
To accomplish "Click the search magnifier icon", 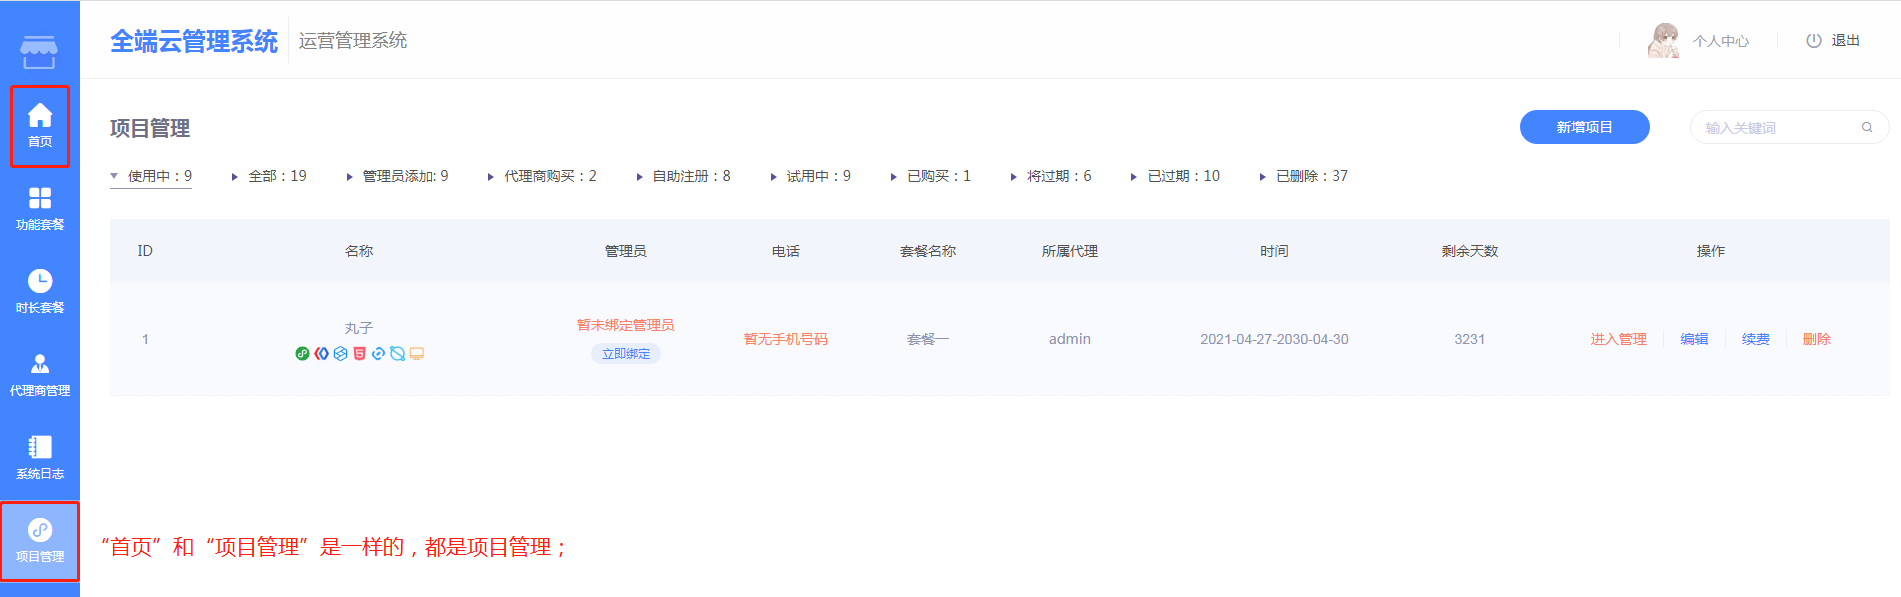I will [1867, 127].
